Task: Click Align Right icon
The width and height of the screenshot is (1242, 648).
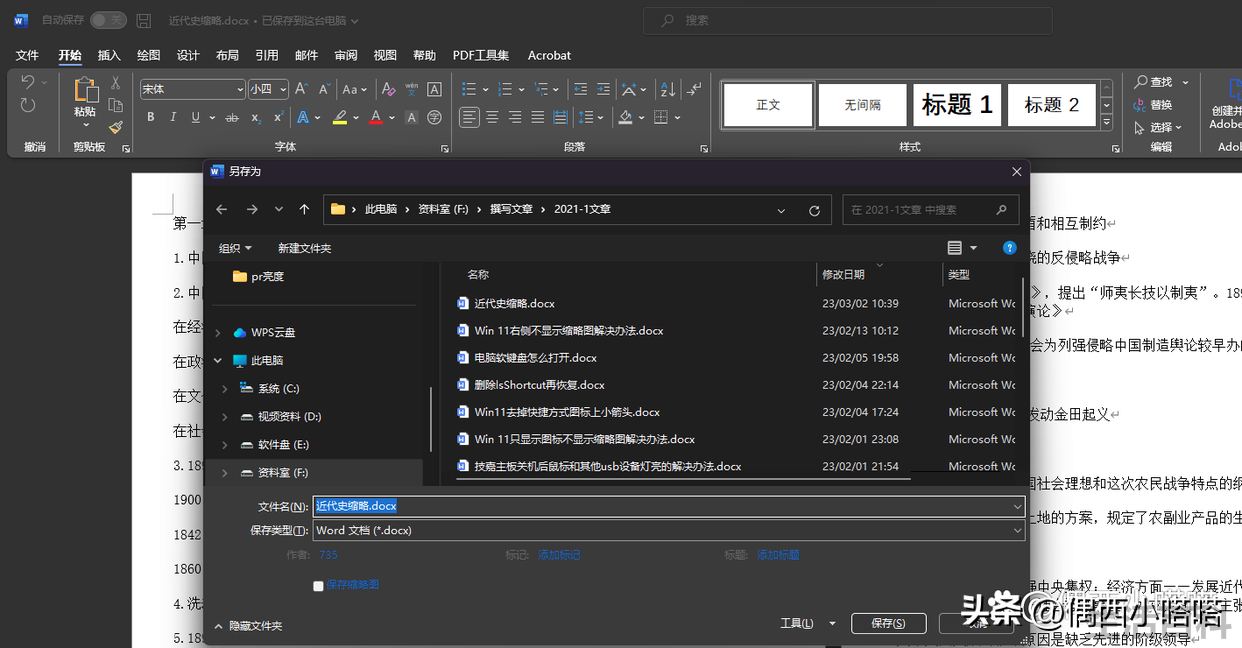Action: tap(515, 117)
